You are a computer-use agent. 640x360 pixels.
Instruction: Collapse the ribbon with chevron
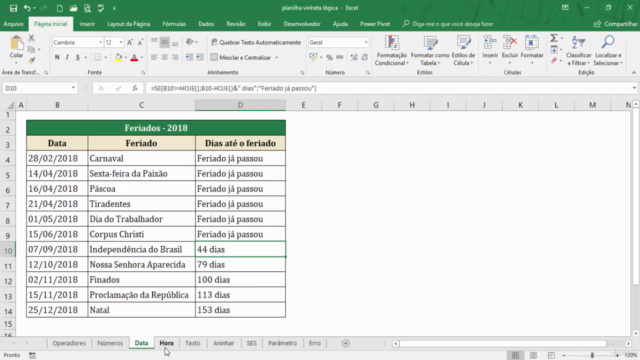click(634, 73)
